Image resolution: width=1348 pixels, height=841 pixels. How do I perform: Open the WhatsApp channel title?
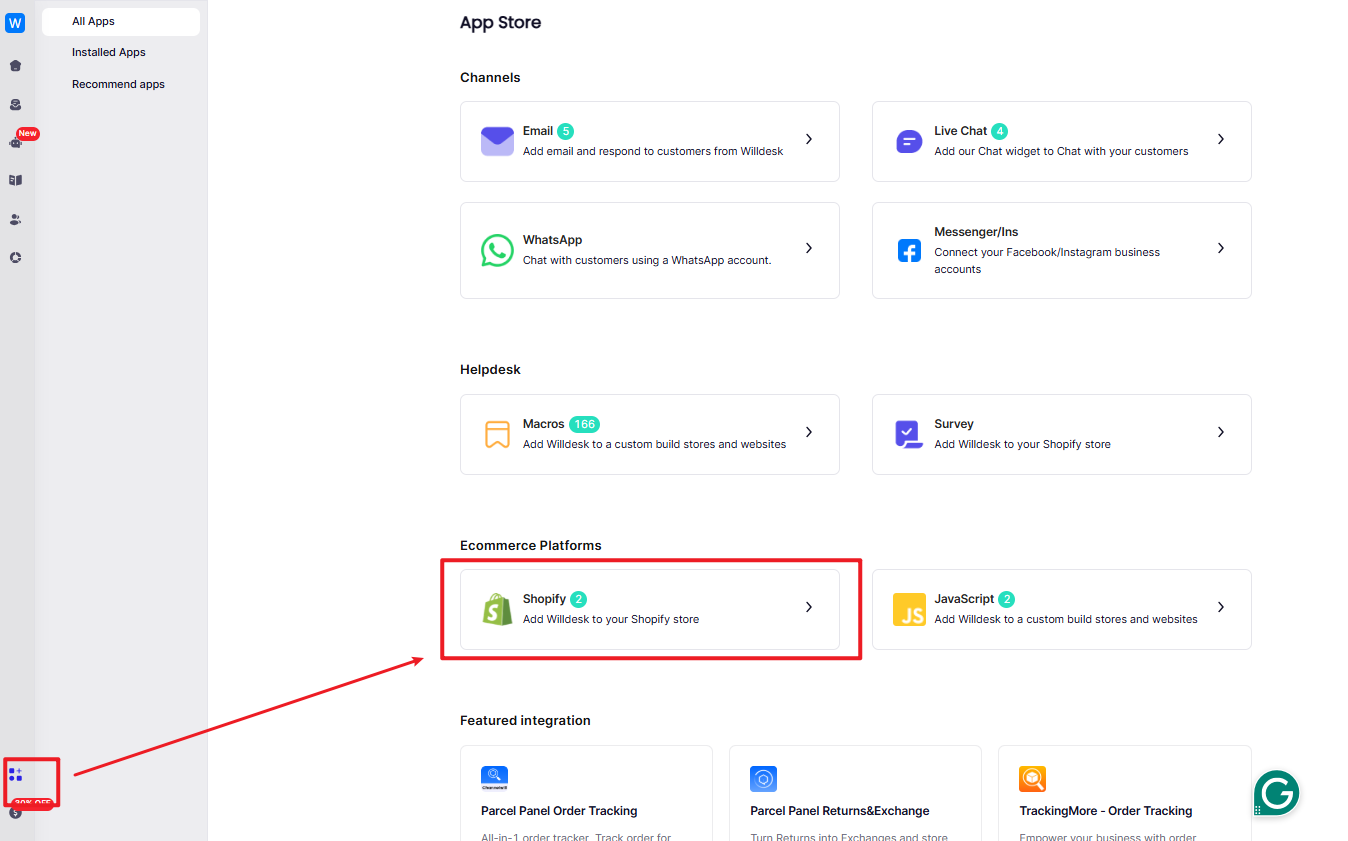pos(552,240)
